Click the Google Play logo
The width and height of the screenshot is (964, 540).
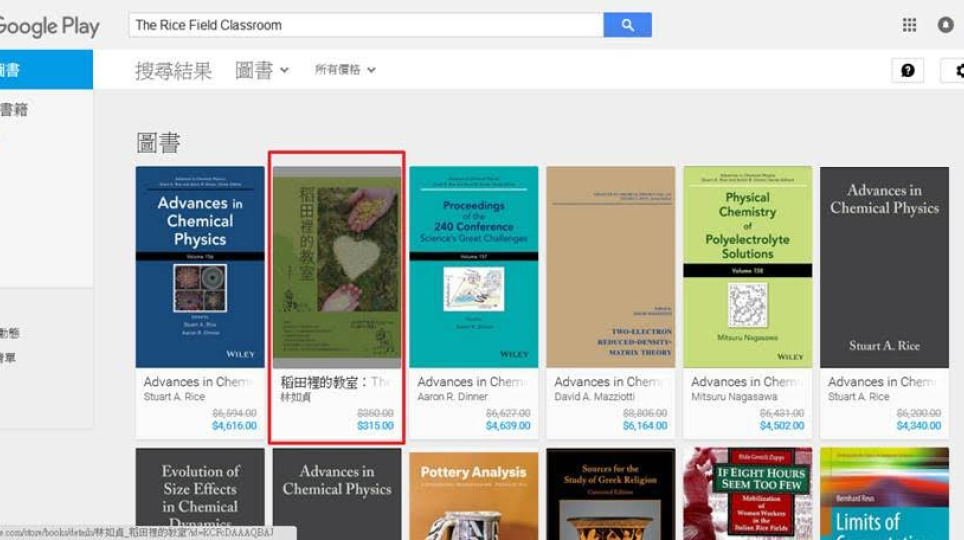coord(48,26)
